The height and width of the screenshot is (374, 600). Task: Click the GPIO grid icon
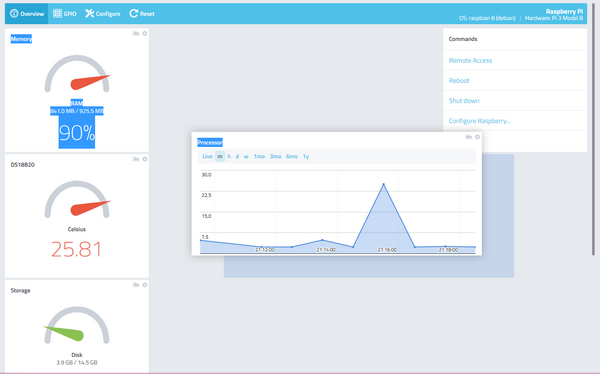coord(57,13)
